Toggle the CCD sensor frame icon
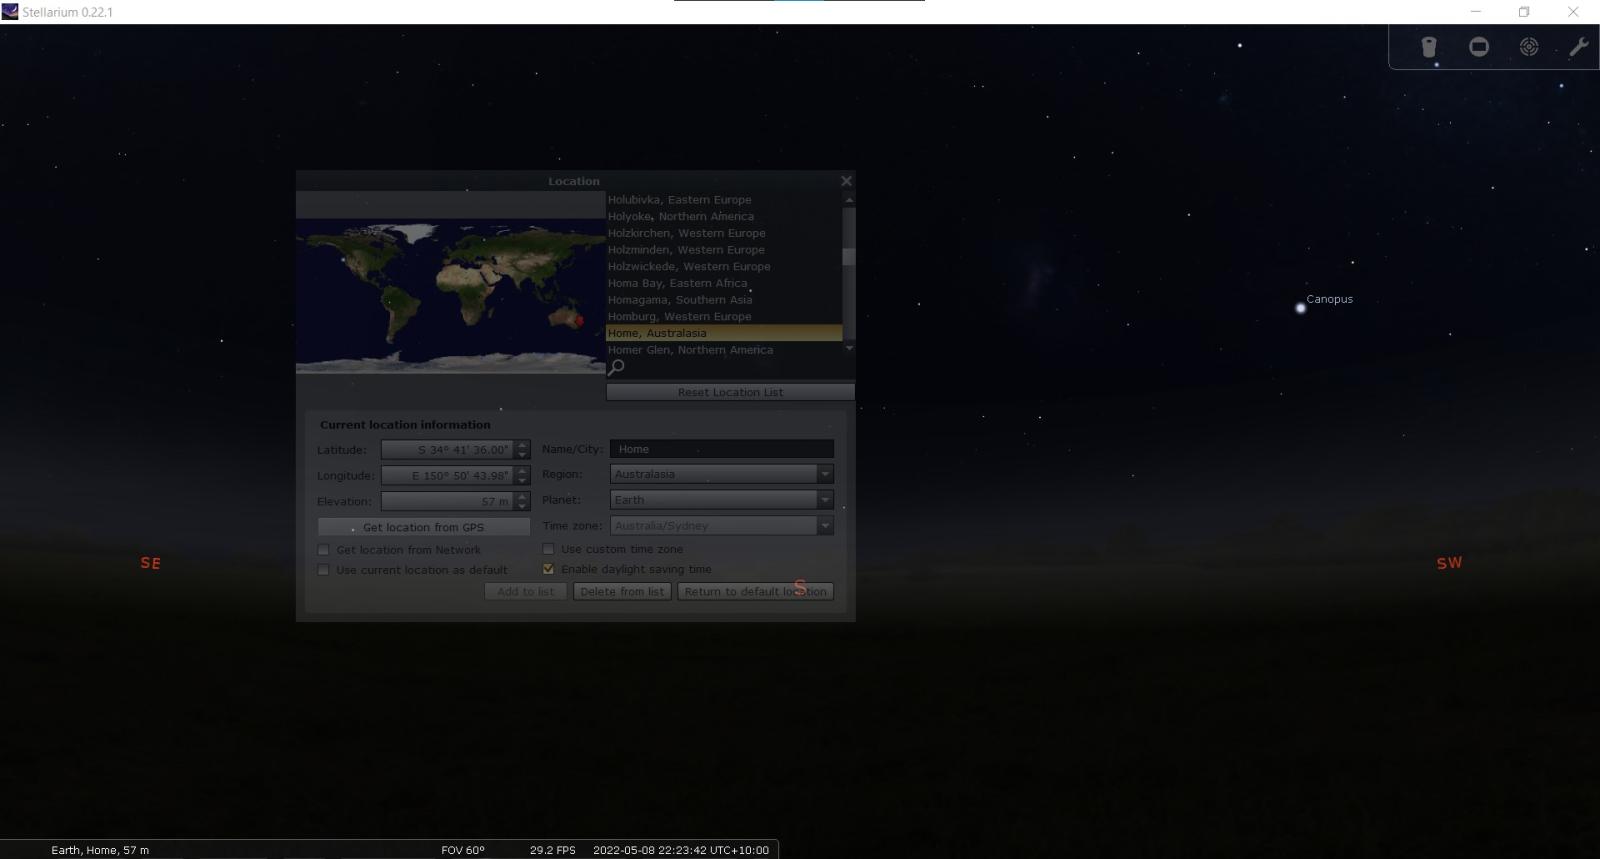 click(x=1479, y=47)
